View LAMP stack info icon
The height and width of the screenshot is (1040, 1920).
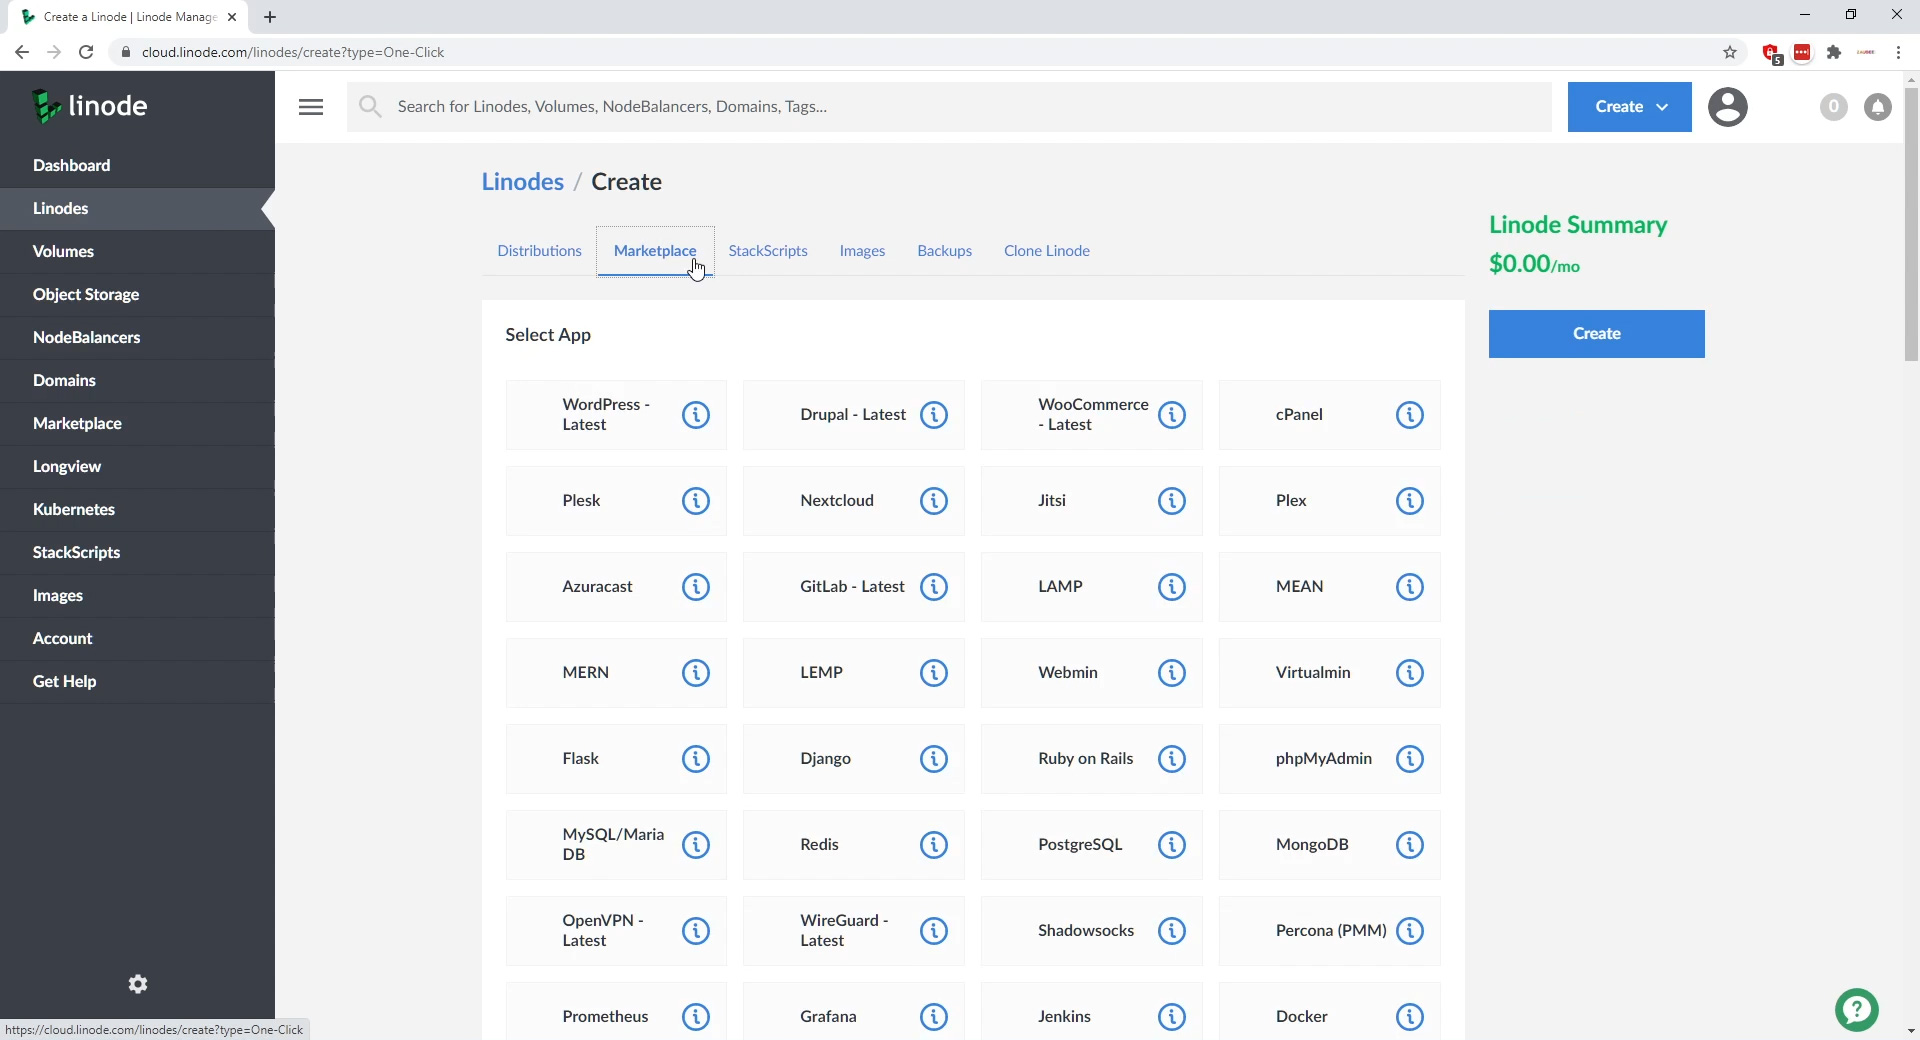point(1172,587)
